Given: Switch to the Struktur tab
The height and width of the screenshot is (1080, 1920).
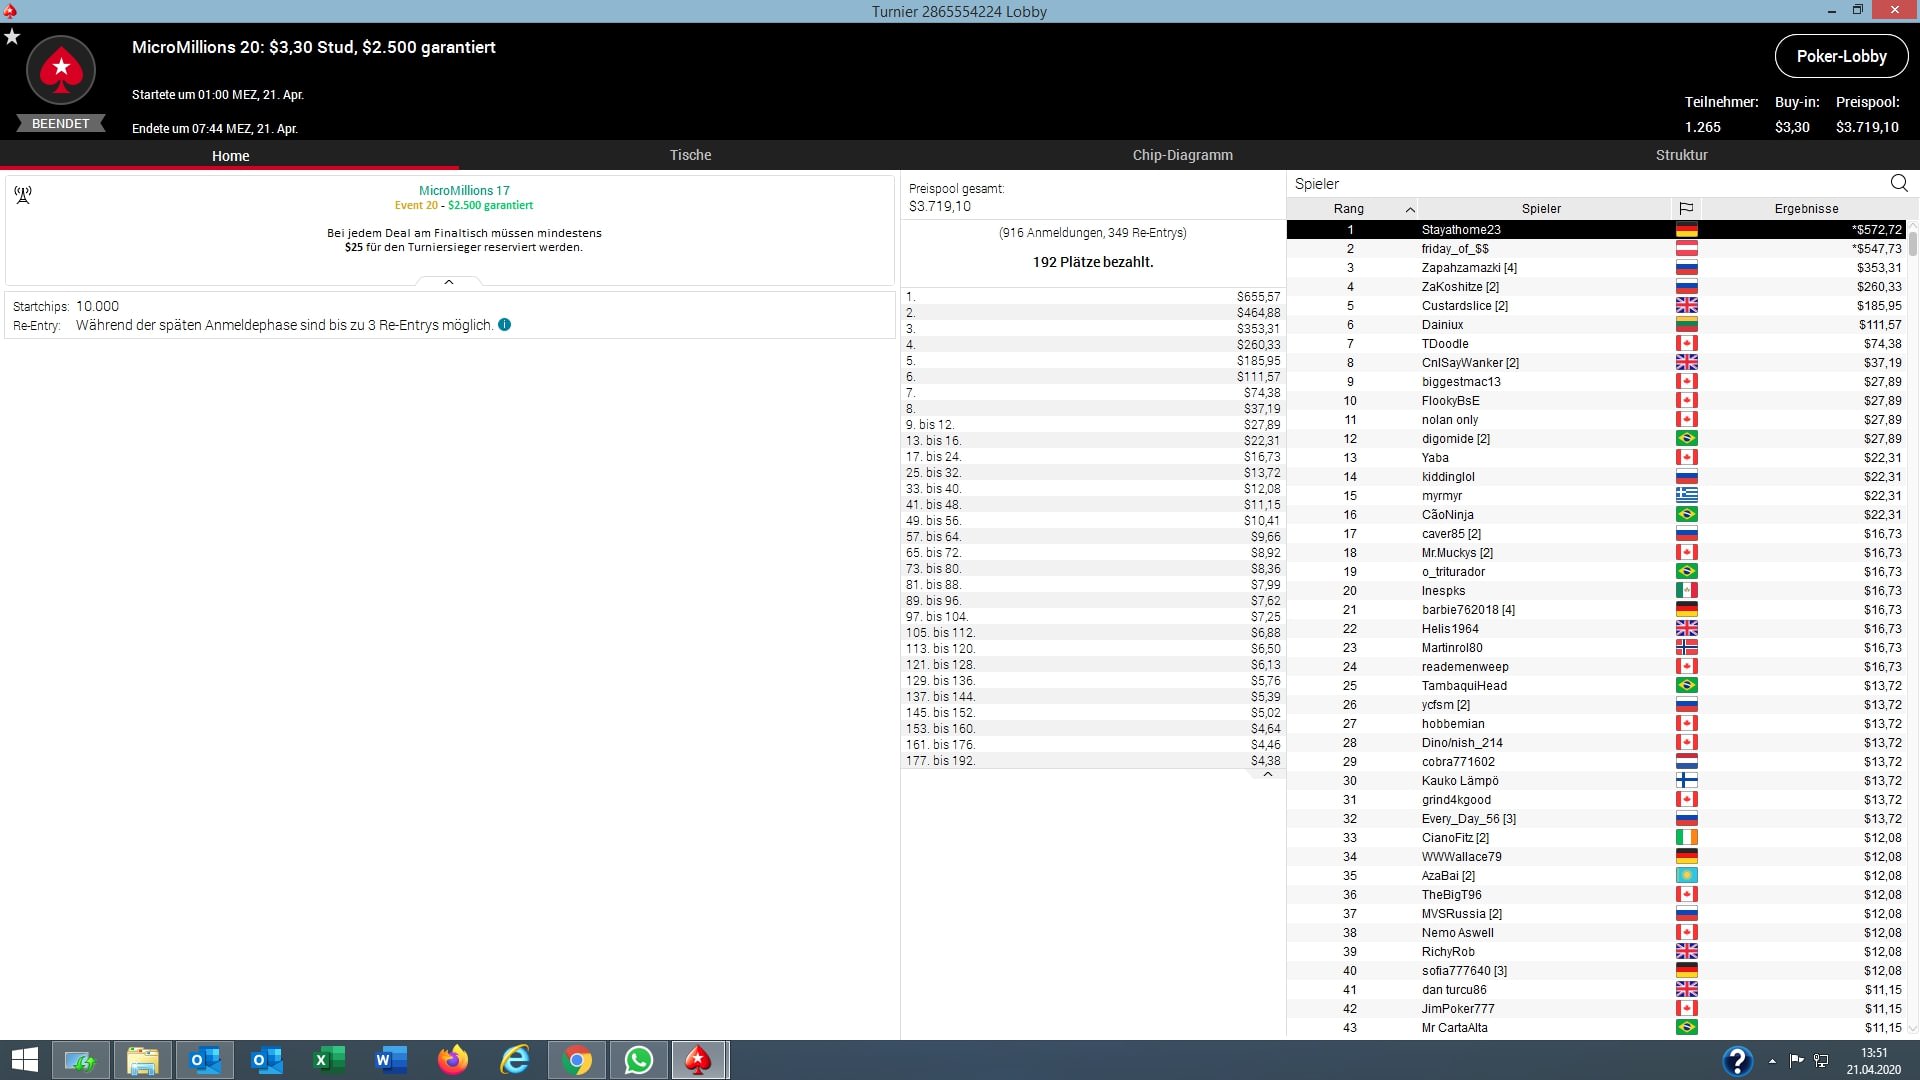Looking at the screenshot, I should point(1681,155).
